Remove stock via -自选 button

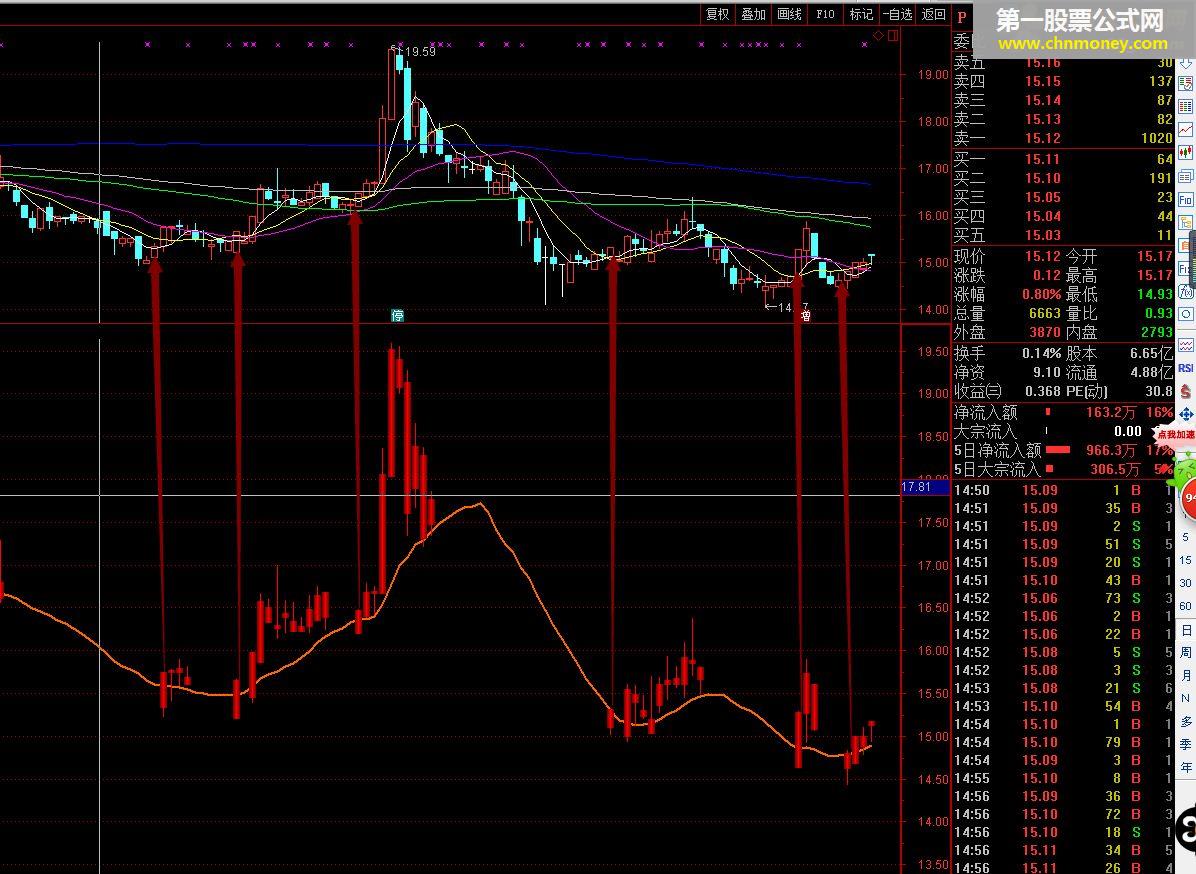897,14
